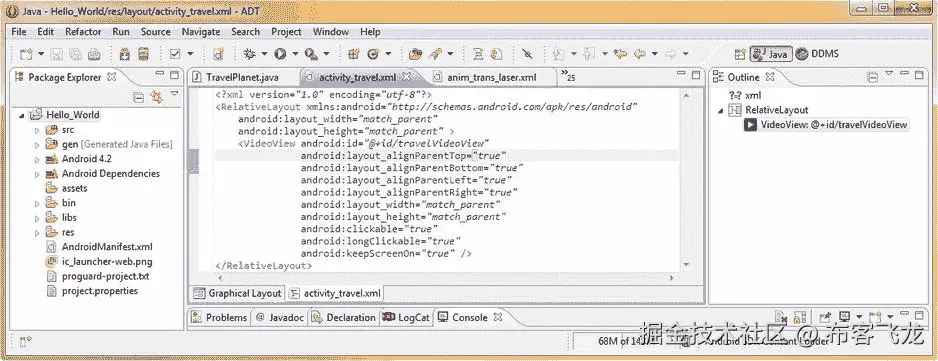The image size is (938, 361).
Task: Click Collapse All in Outline view
Action: click(x=873, y=77)
